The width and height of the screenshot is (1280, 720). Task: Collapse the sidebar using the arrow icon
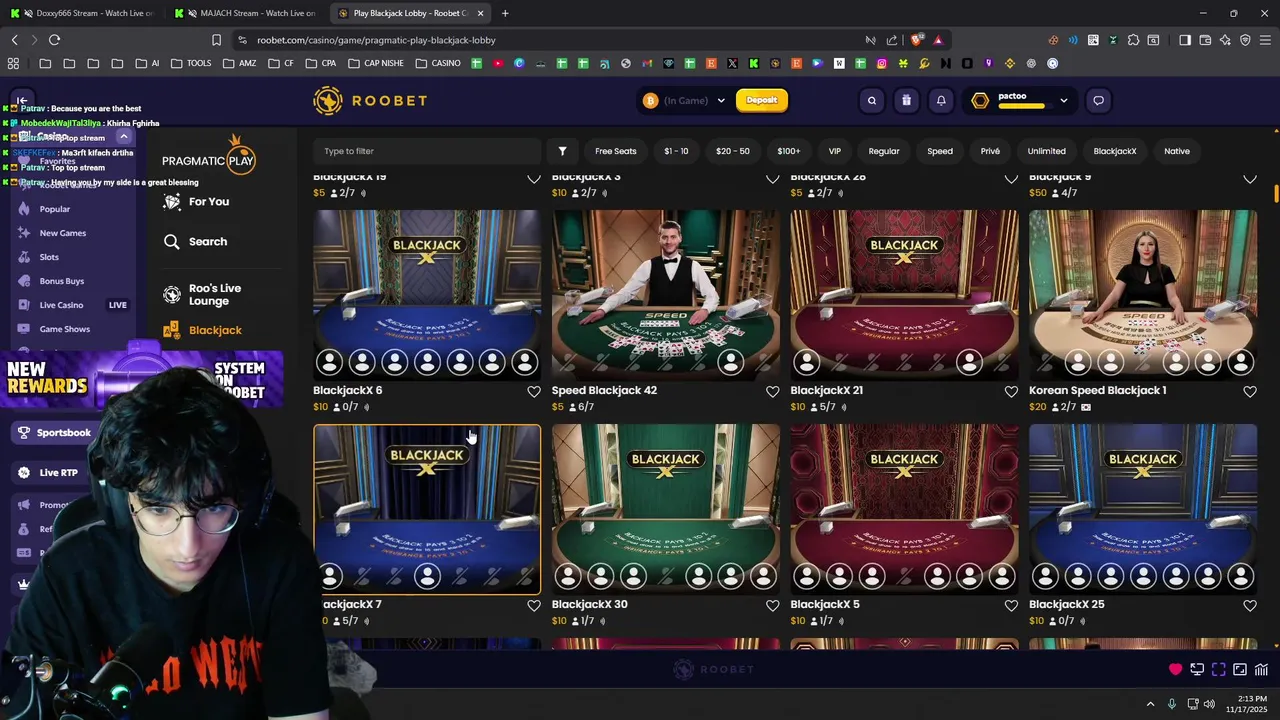pos(21,101)
